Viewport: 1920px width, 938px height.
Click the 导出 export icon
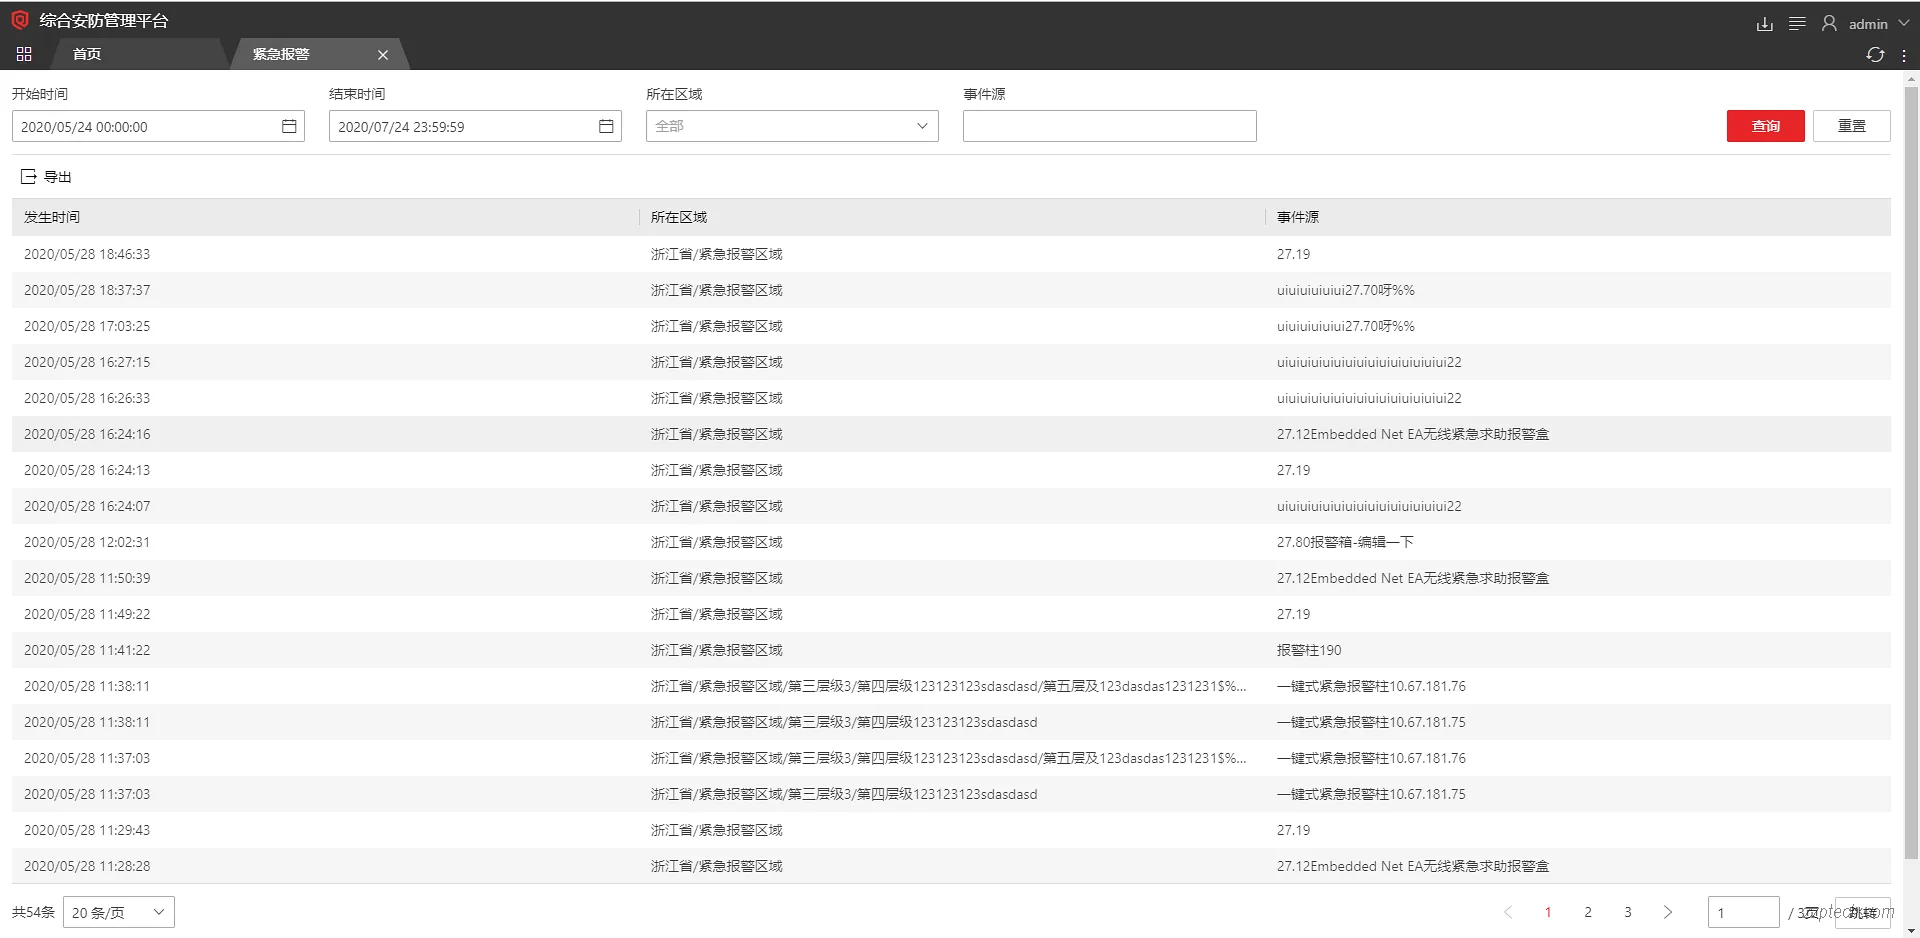(28, 176)
